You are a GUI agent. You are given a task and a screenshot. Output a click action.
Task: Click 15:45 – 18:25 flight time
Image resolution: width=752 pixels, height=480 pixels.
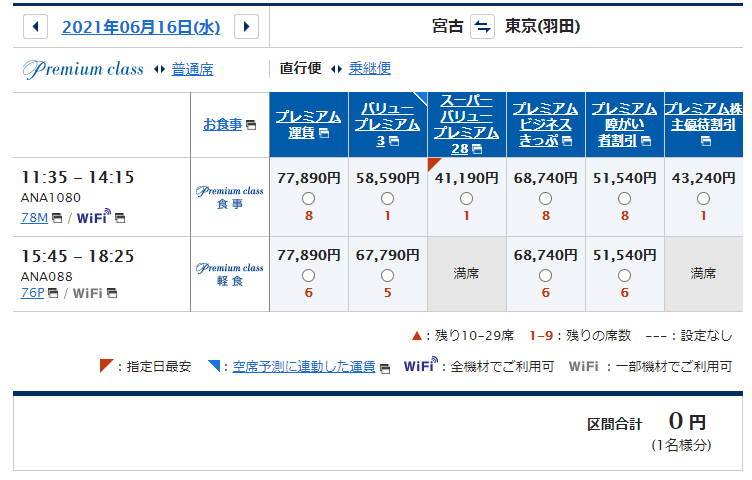(x=78, y=257)
